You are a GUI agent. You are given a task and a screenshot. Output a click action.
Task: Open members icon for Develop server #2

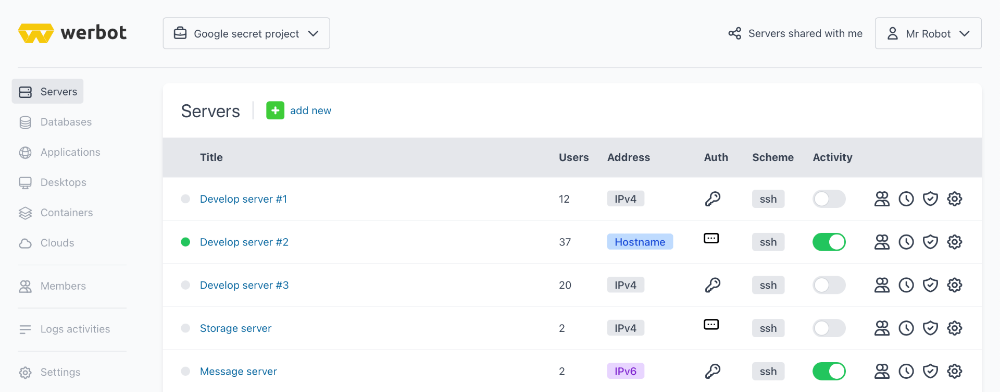(882, 242)
